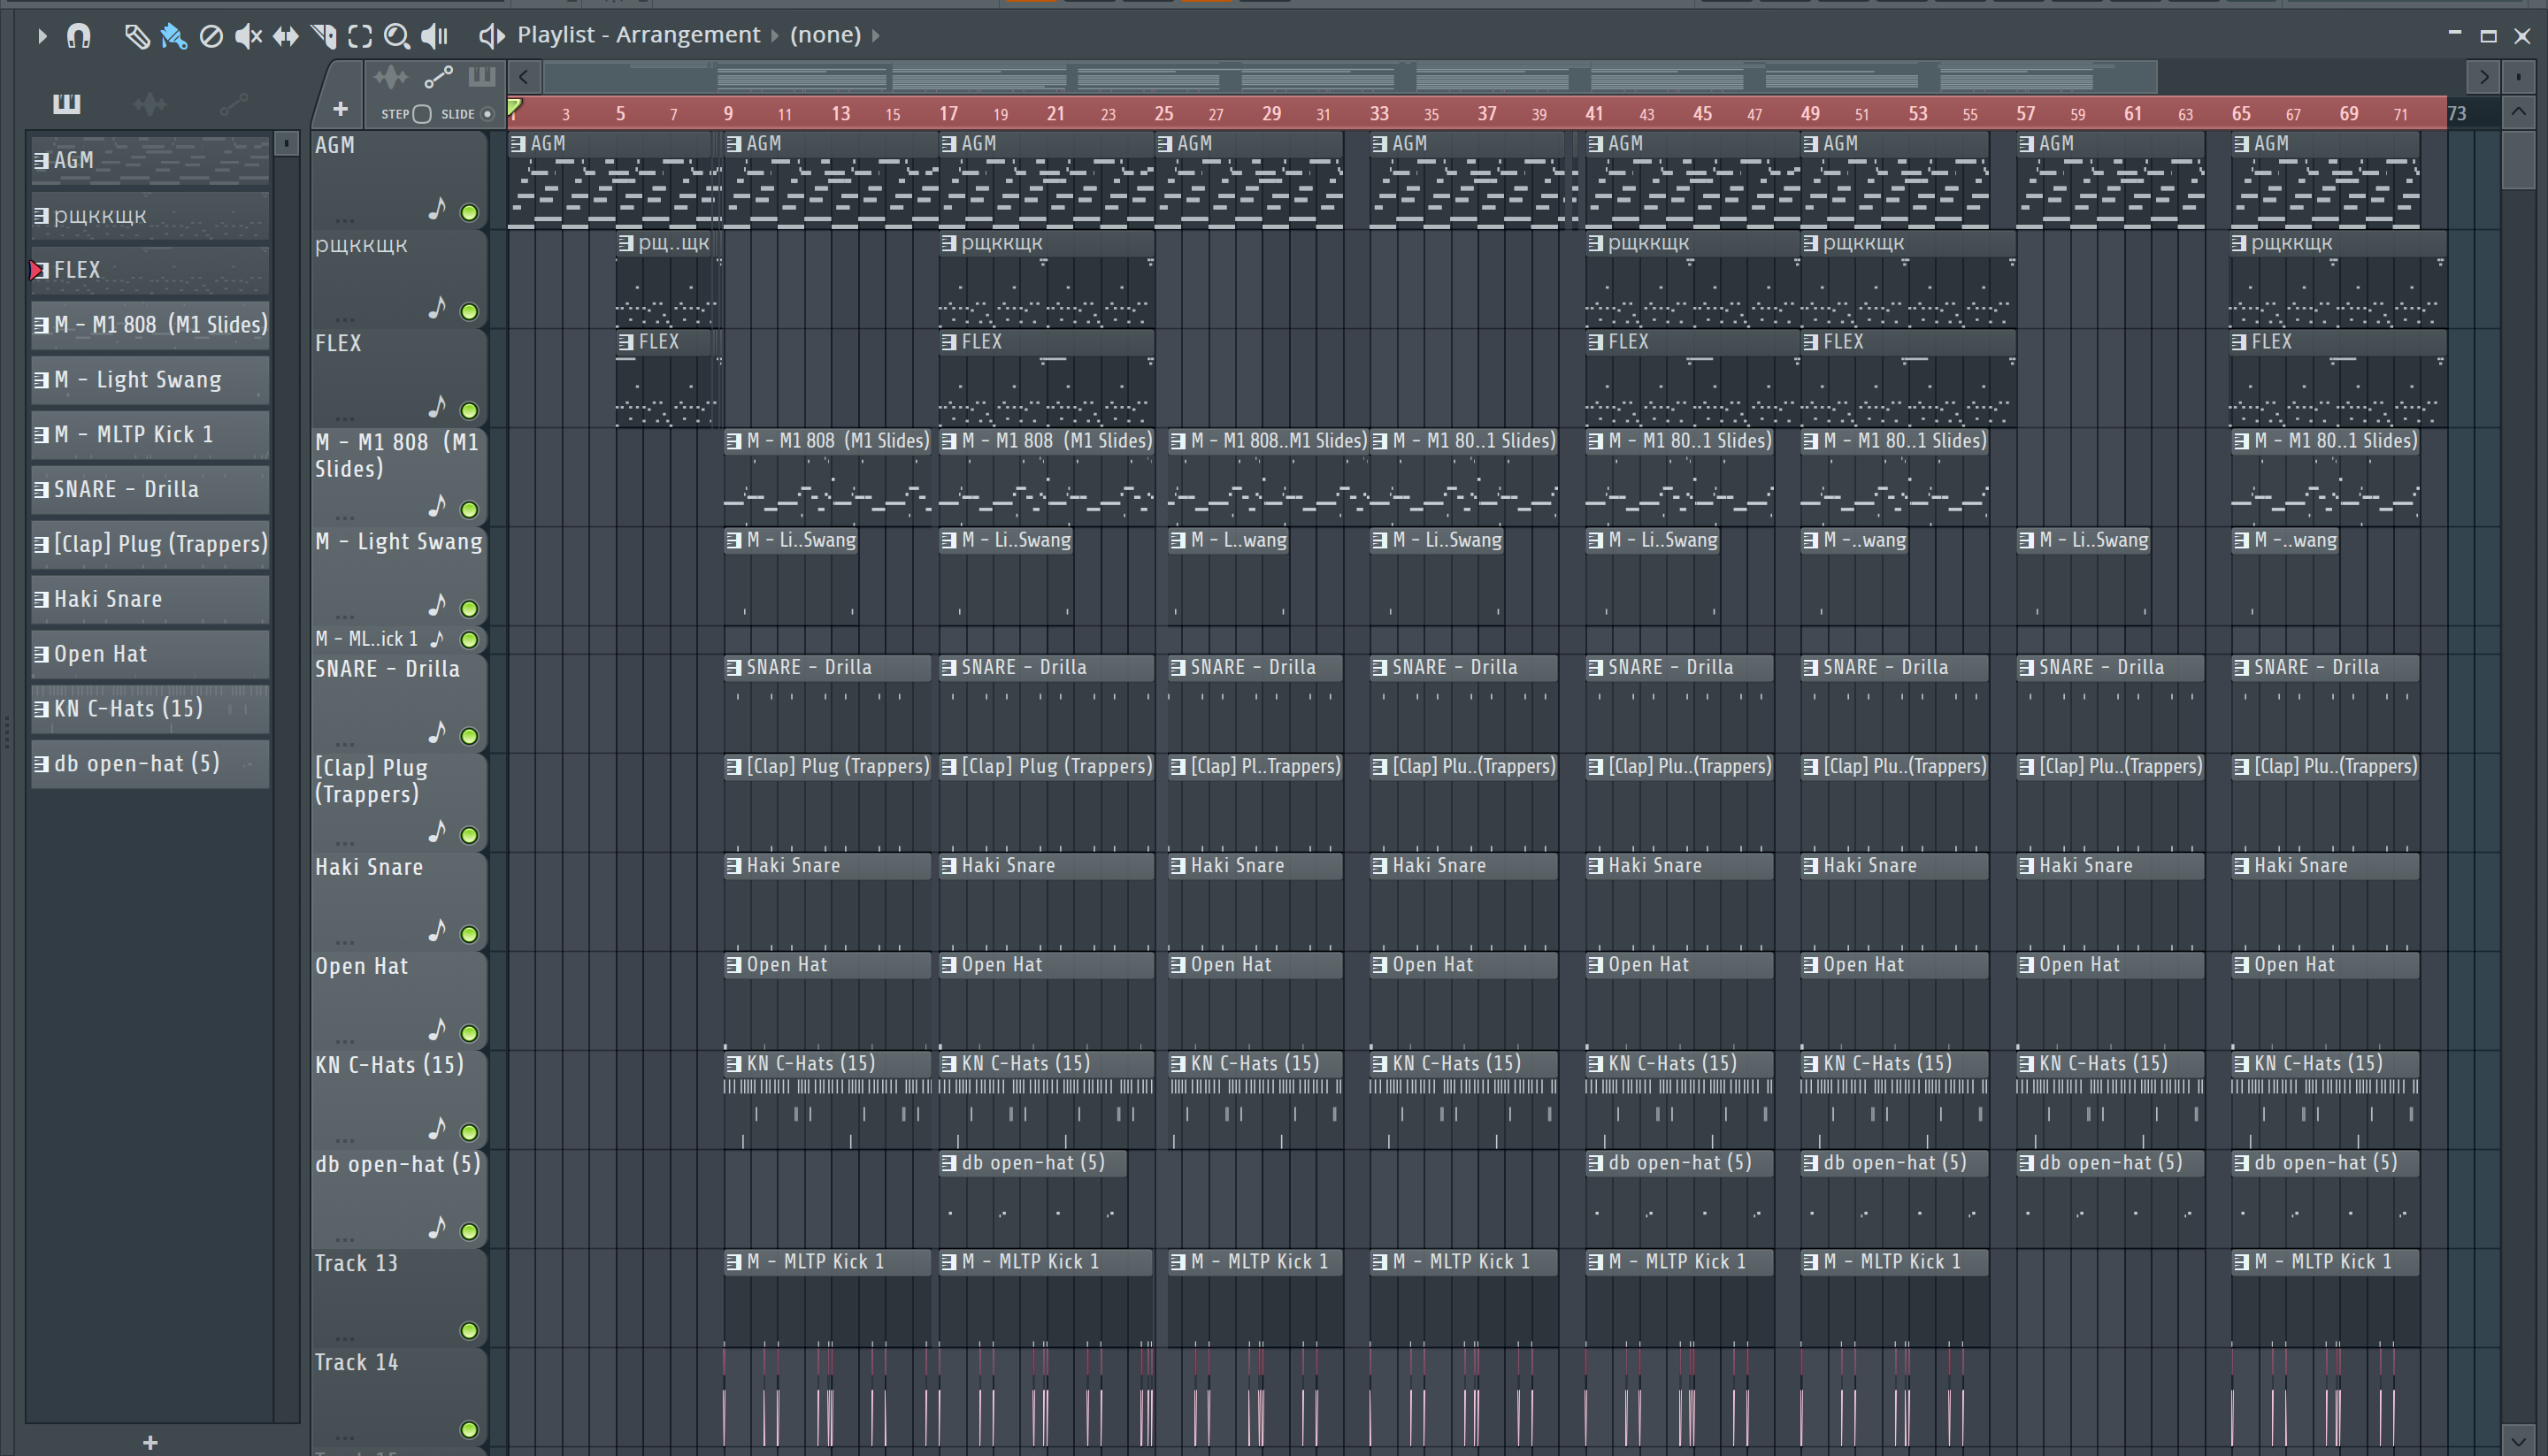This screenshot has height=1456, width=2548.
Task: Pick the Zoom magnifier tool
Action: 397,36
